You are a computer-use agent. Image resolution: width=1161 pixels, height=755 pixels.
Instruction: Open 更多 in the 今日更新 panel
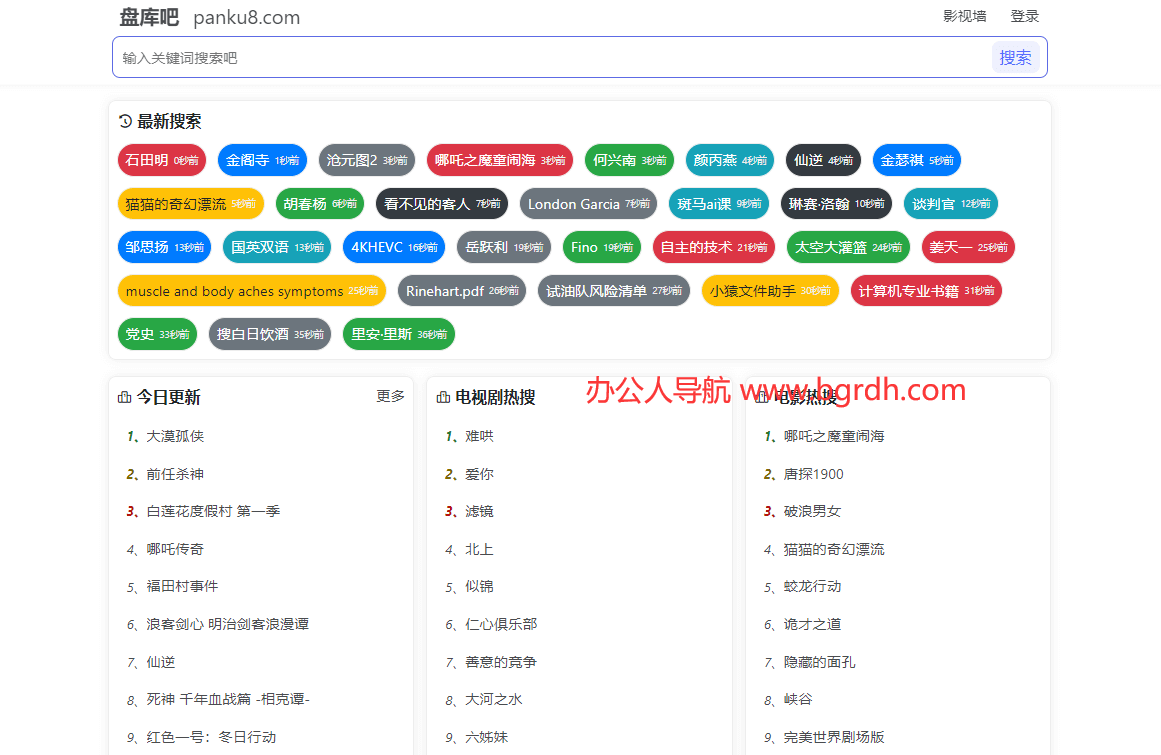(x=390, y=396)
